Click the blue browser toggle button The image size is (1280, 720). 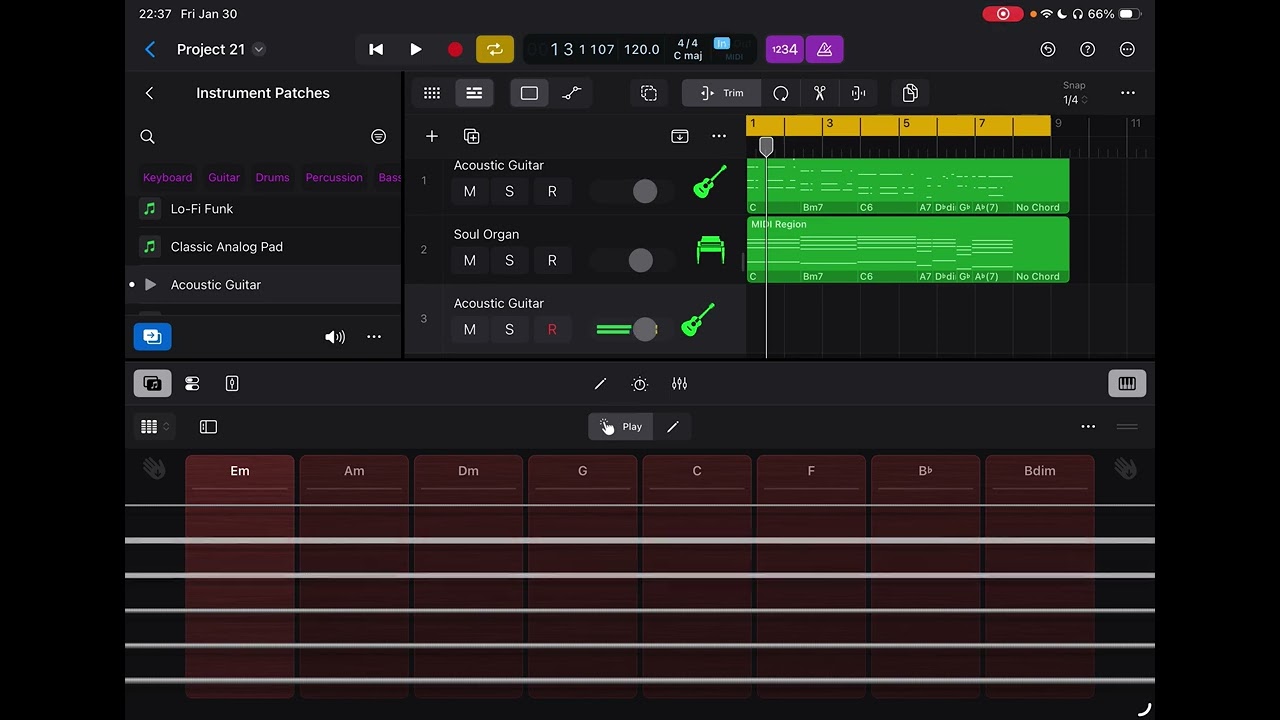click(152, 337)
